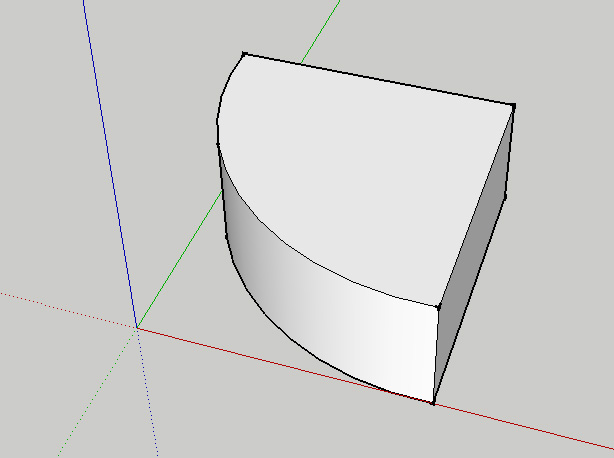Click the dotted red negative axis line
This screenshot has height=458, width=614.
[60, 308]
